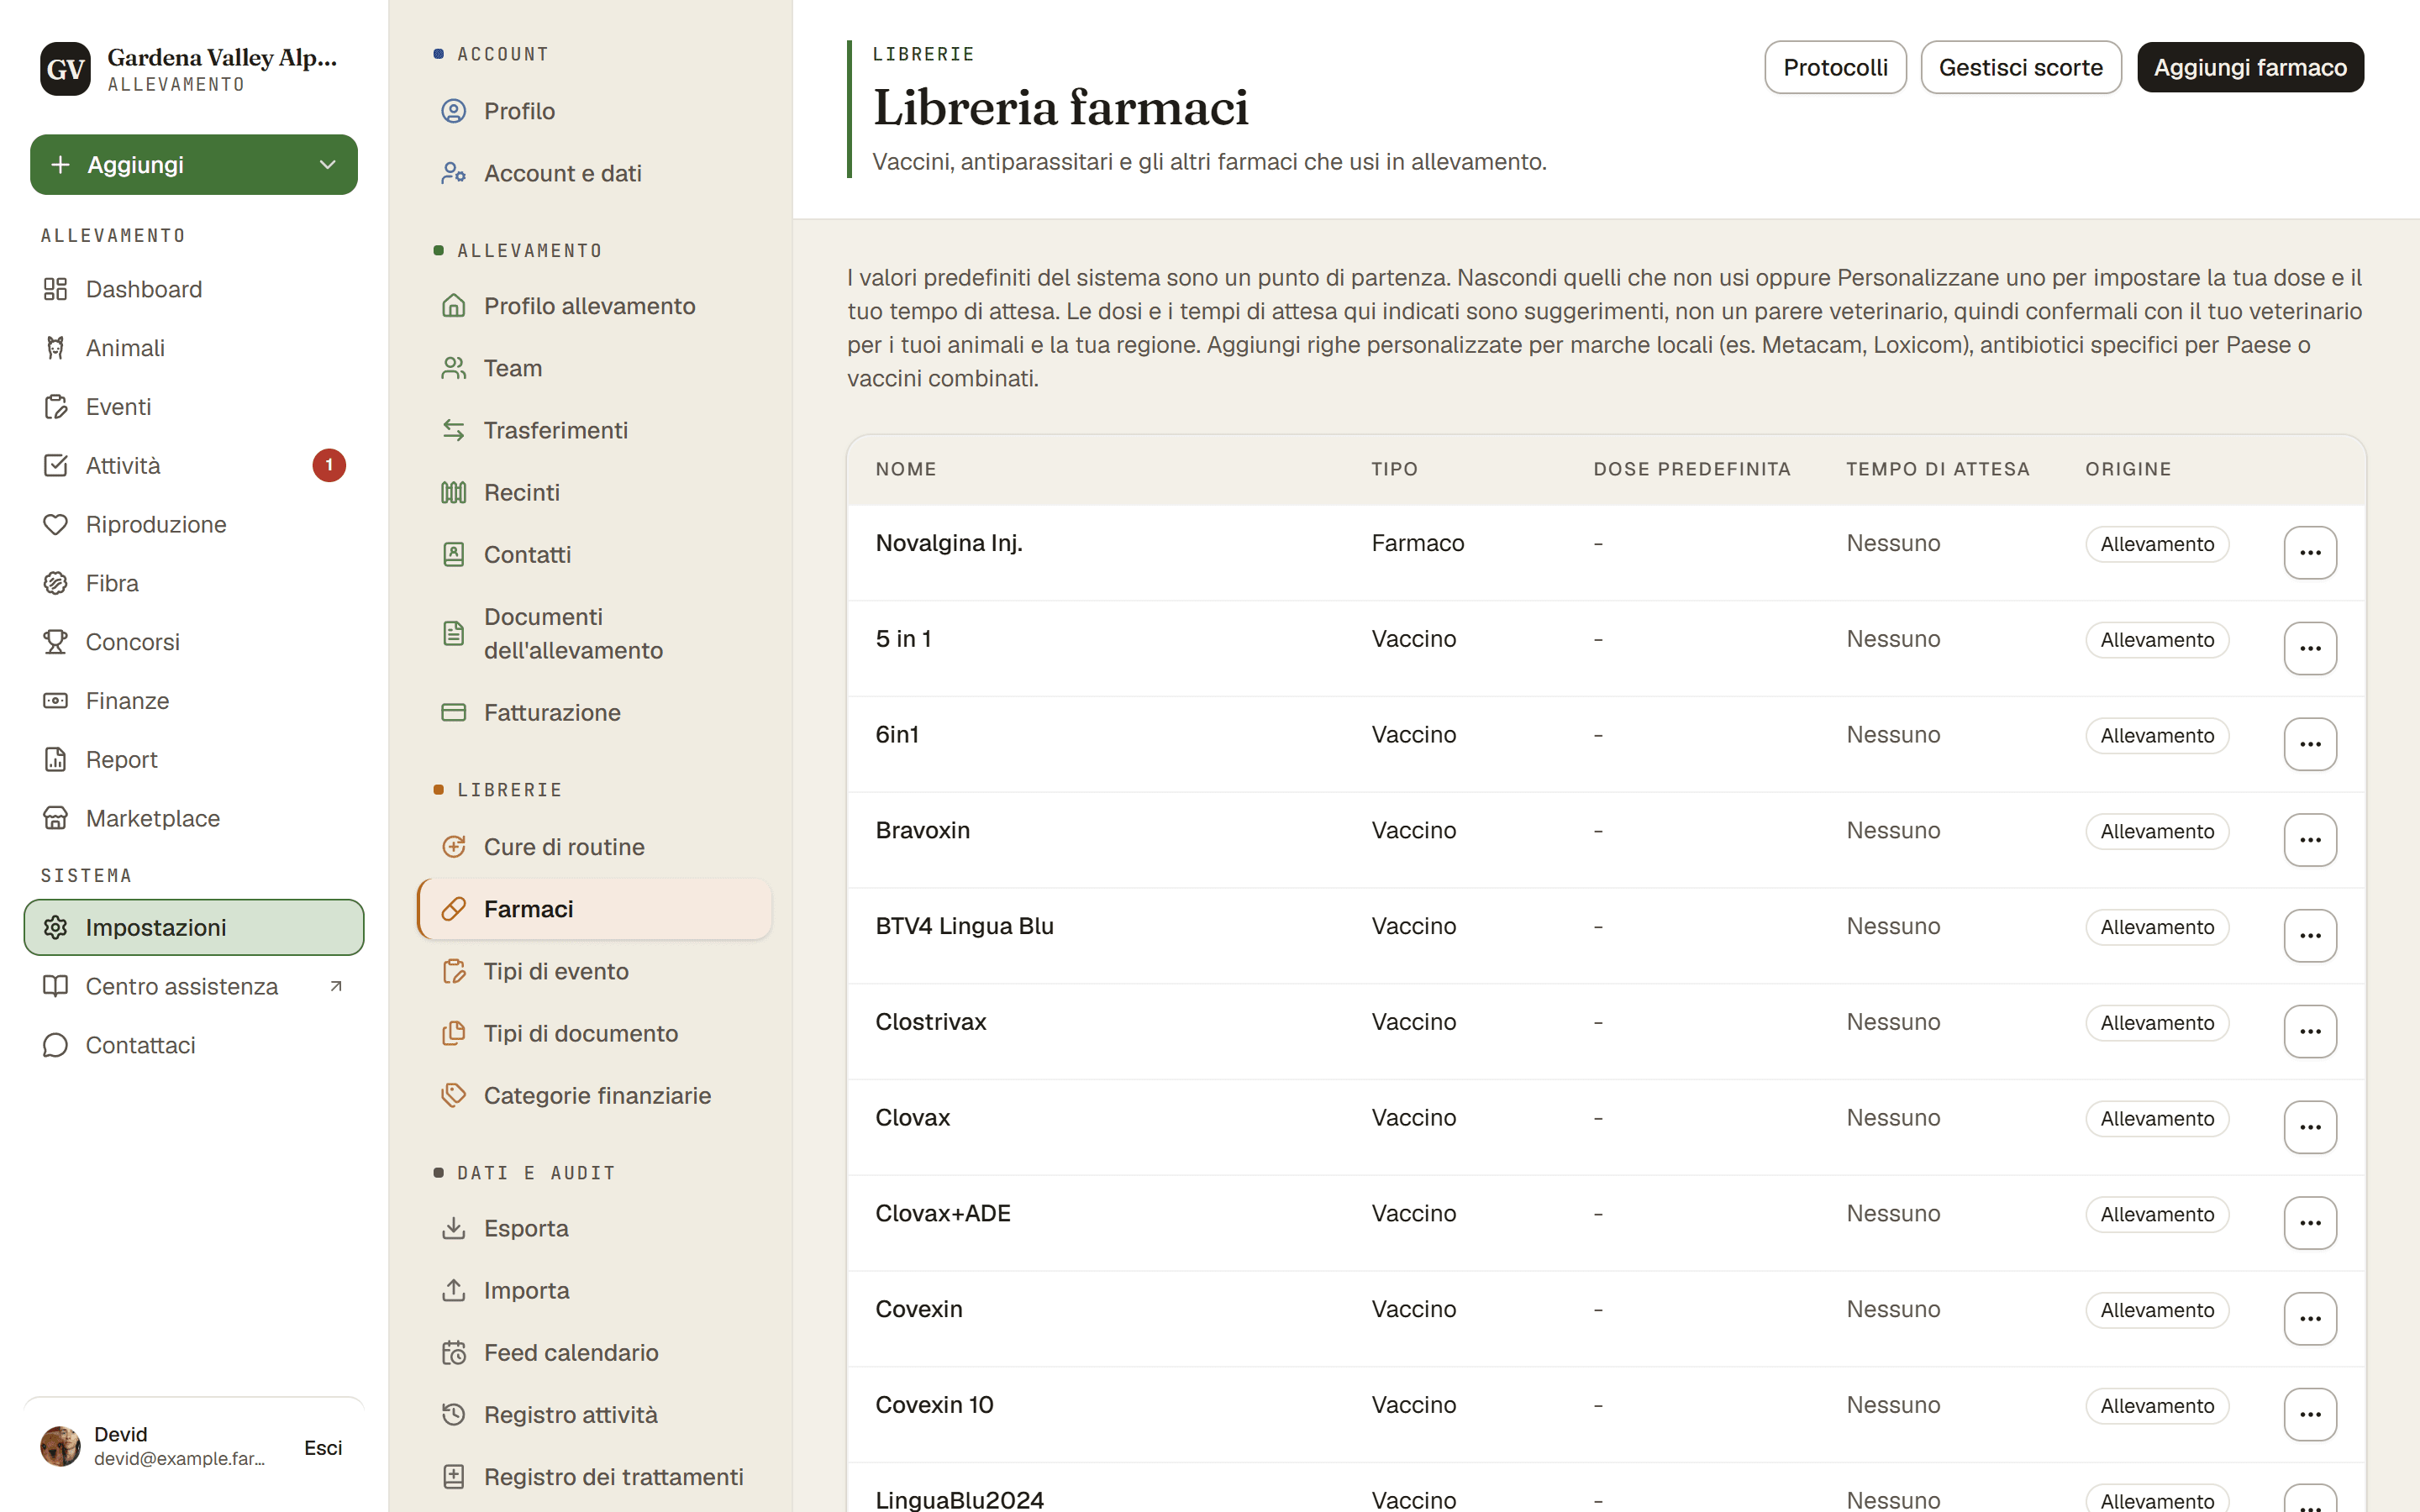Open the Concorsi trophy icon

tap(55, 642)
